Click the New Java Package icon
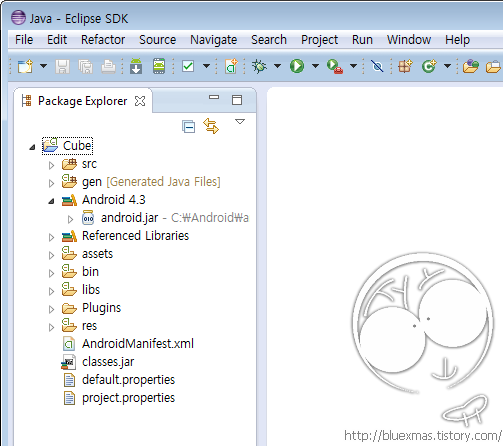 405,66
